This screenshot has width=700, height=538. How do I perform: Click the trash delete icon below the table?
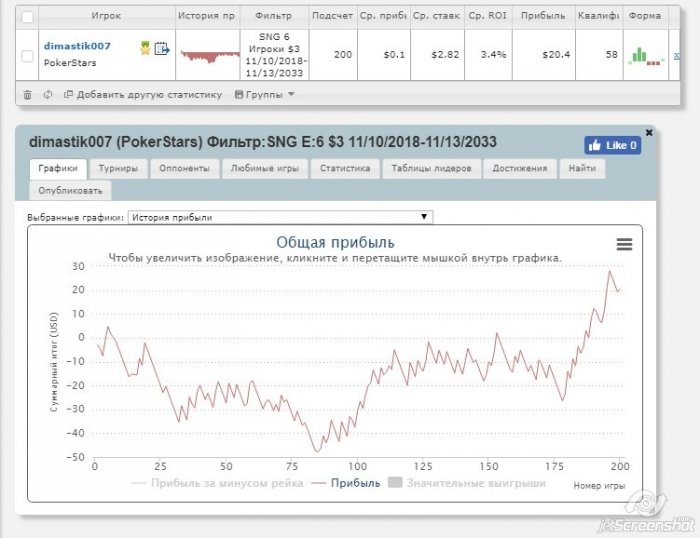[27, 95]
